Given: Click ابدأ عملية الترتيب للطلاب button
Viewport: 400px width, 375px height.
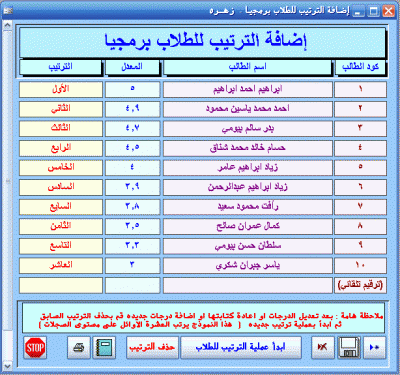Looking at the screenshot, I should pyautogui.click(x=241, y=348).
